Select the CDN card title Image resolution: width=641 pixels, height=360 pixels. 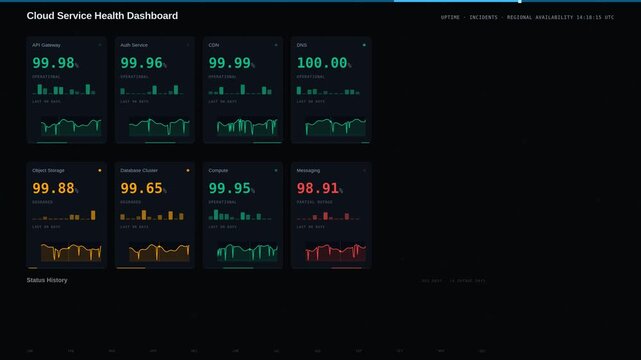point(214,45)
